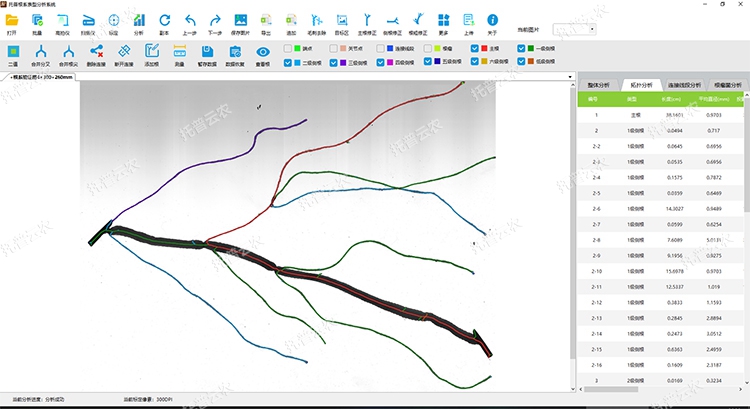The height and width of the screenshot is (409, 750).
Task: Click the 删除连接 (Delete connection) icon
Action: coord(97,54)
